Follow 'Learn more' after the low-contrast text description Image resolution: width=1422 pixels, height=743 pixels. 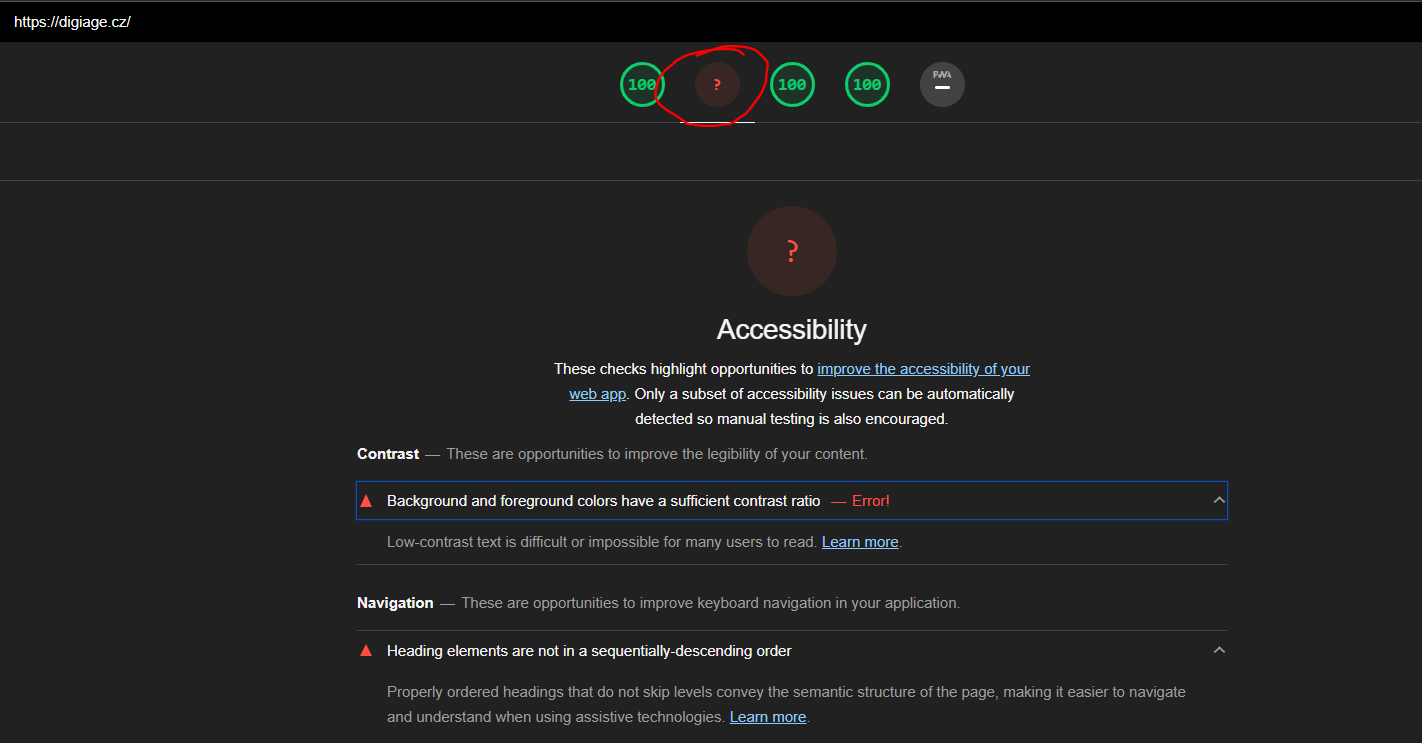click(860, 542)
